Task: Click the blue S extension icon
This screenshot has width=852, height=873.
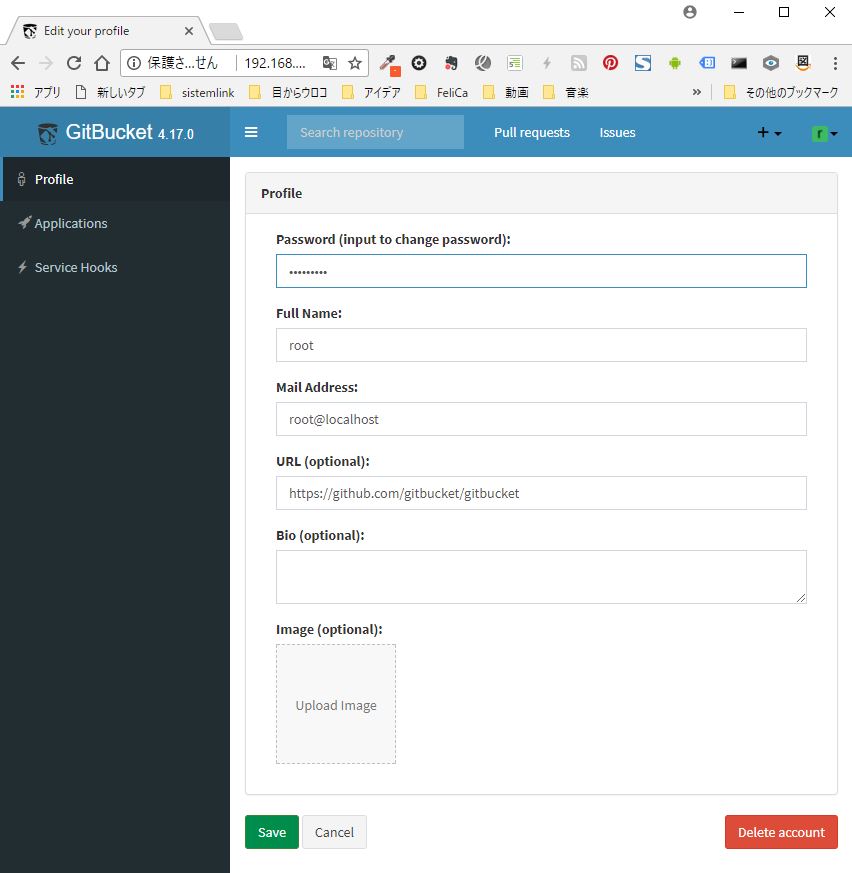Action: click(x=643, y=63)
